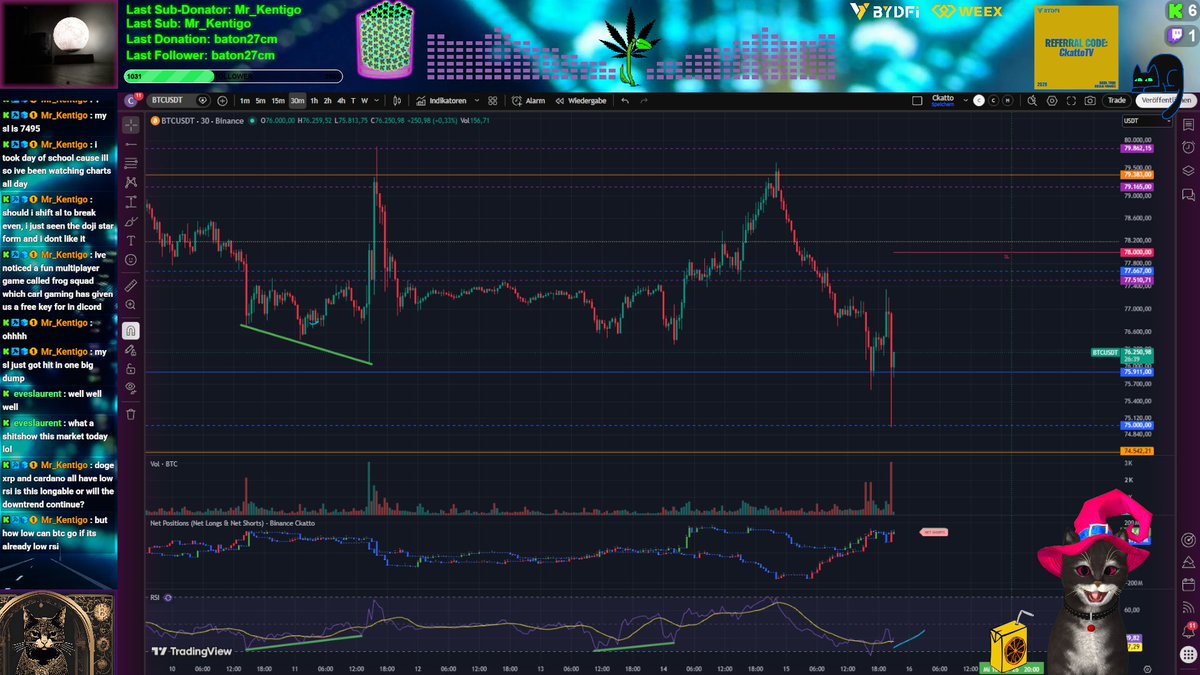Viewport: 1200px width, 675px height.
Task: Expand favorite indicators chevron beside Indikatoren
Action: (x=477, y=100)
